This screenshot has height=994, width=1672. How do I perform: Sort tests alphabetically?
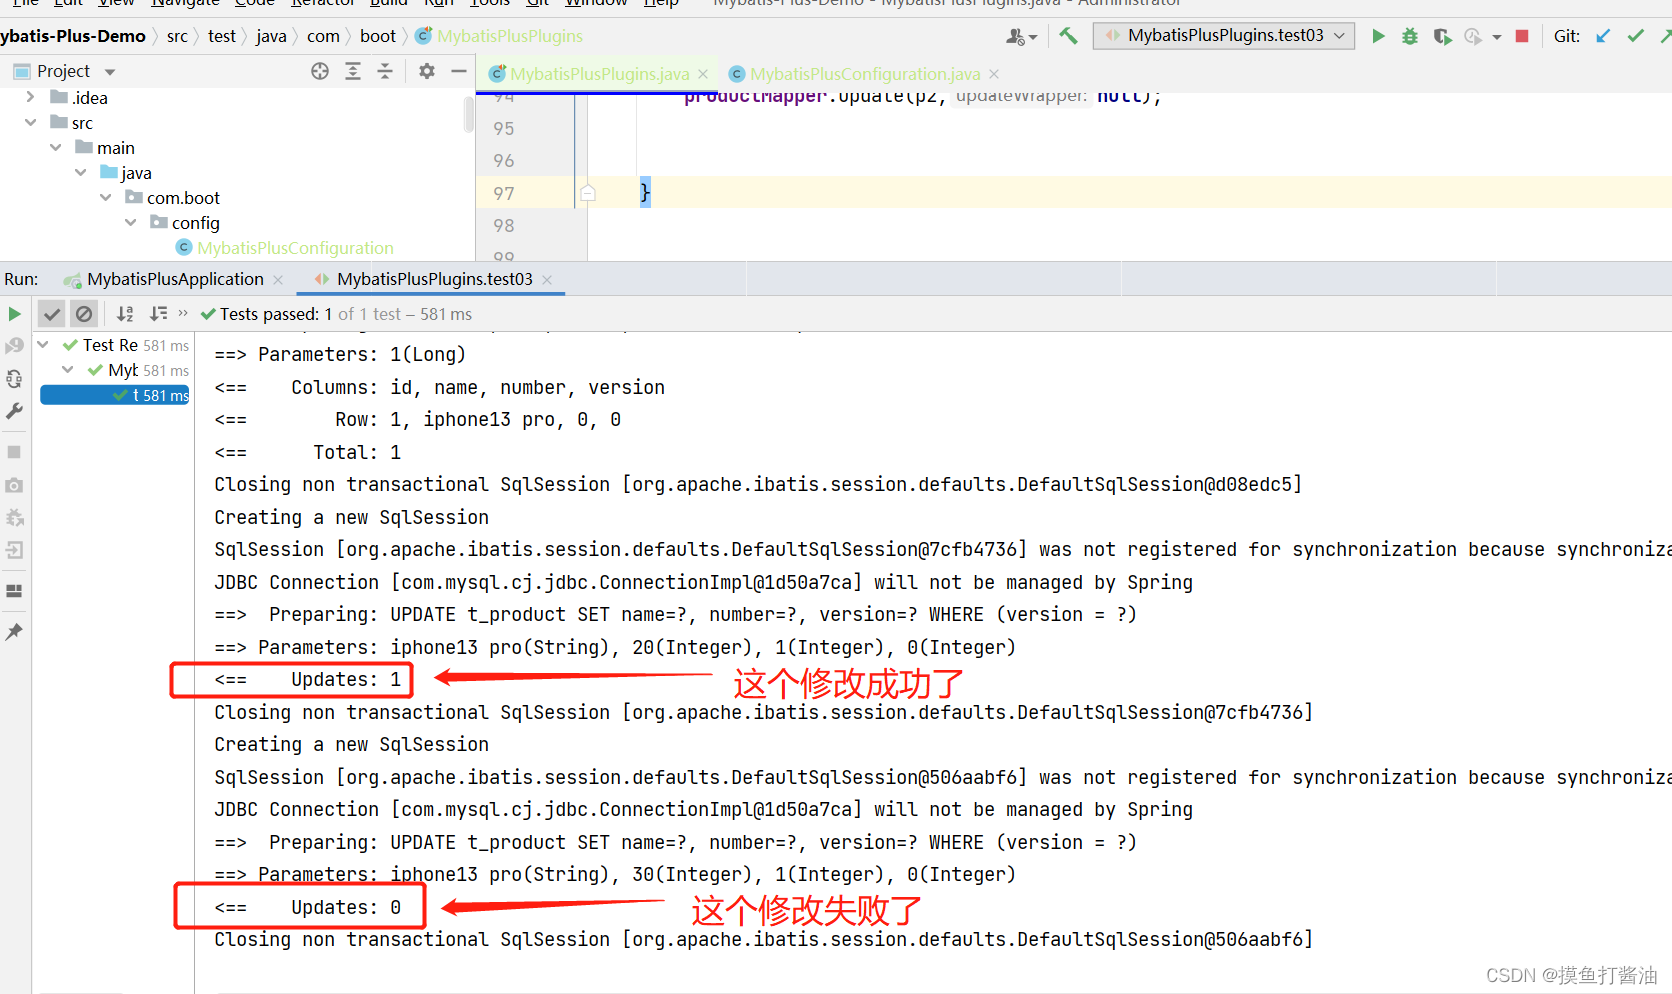point(125,314)
